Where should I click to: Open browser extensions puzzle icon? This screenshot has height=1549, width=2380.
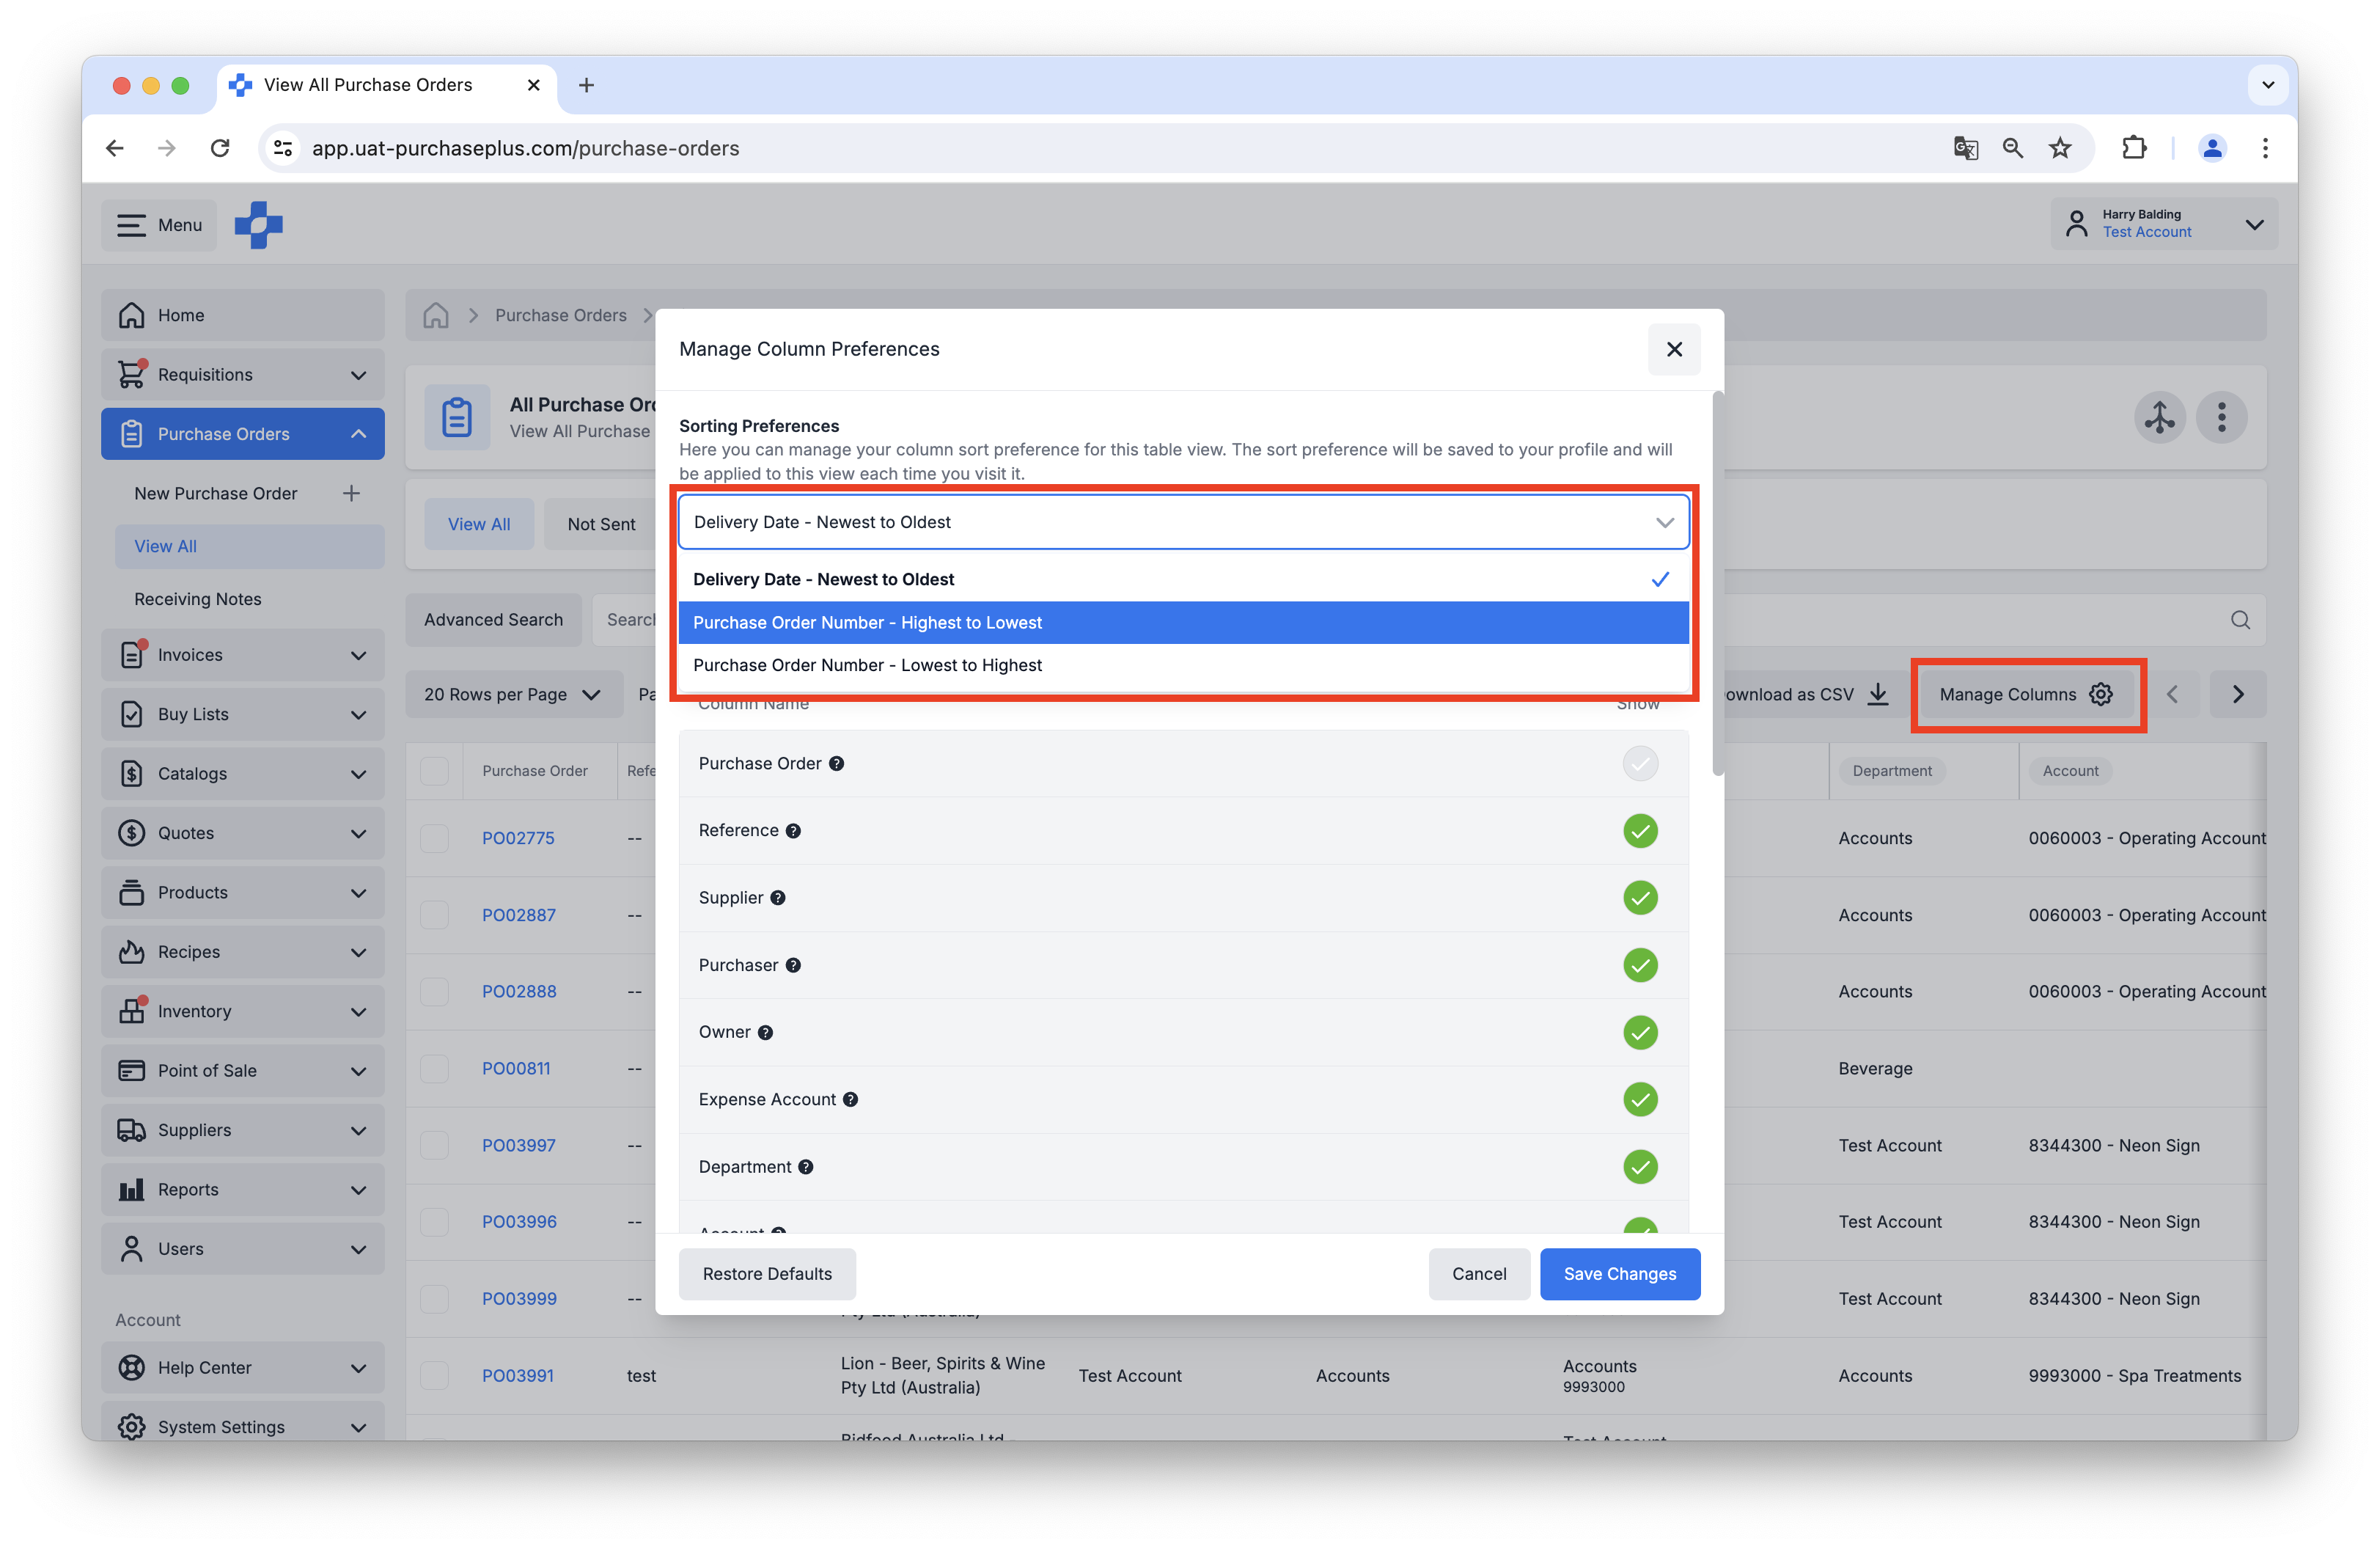click(2133, 148)
